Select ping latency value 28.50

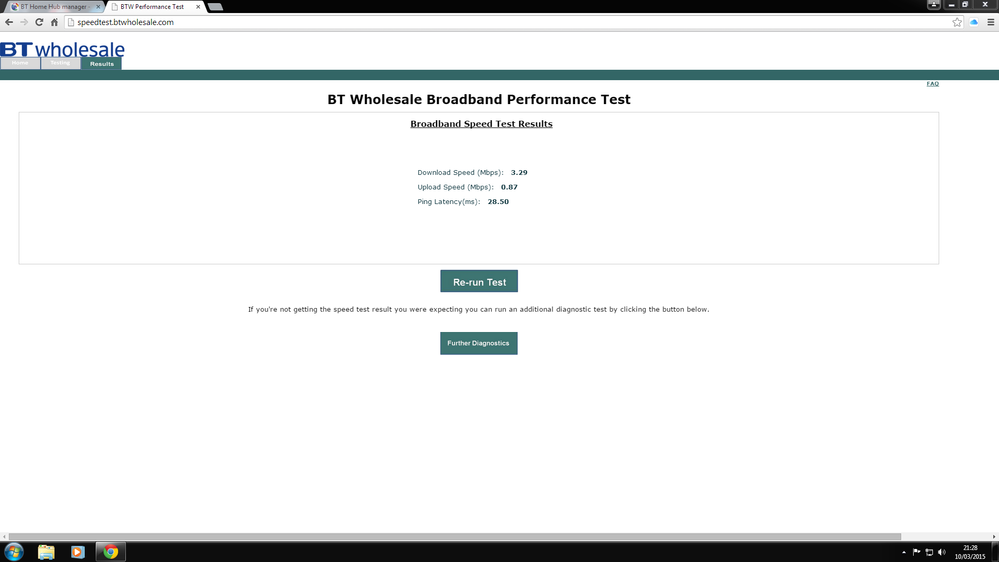coord(498,202)
